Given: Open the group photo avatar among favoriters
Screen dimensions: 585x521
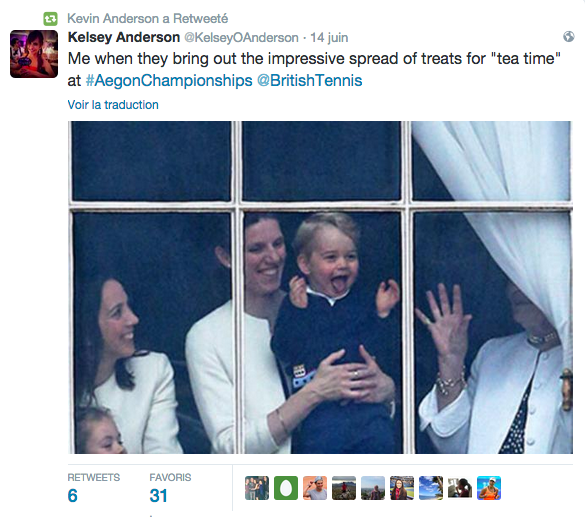Looking at the screenshot, I should (257, 488).
